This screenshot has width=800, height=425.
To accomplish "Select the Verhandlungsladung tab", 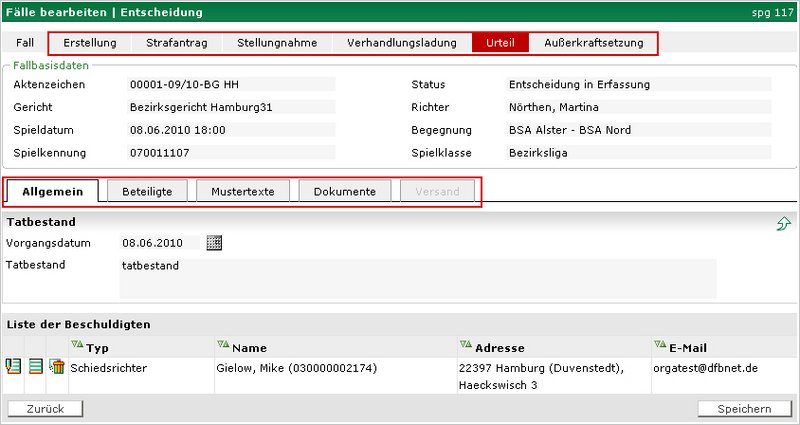I will [401, 43].
